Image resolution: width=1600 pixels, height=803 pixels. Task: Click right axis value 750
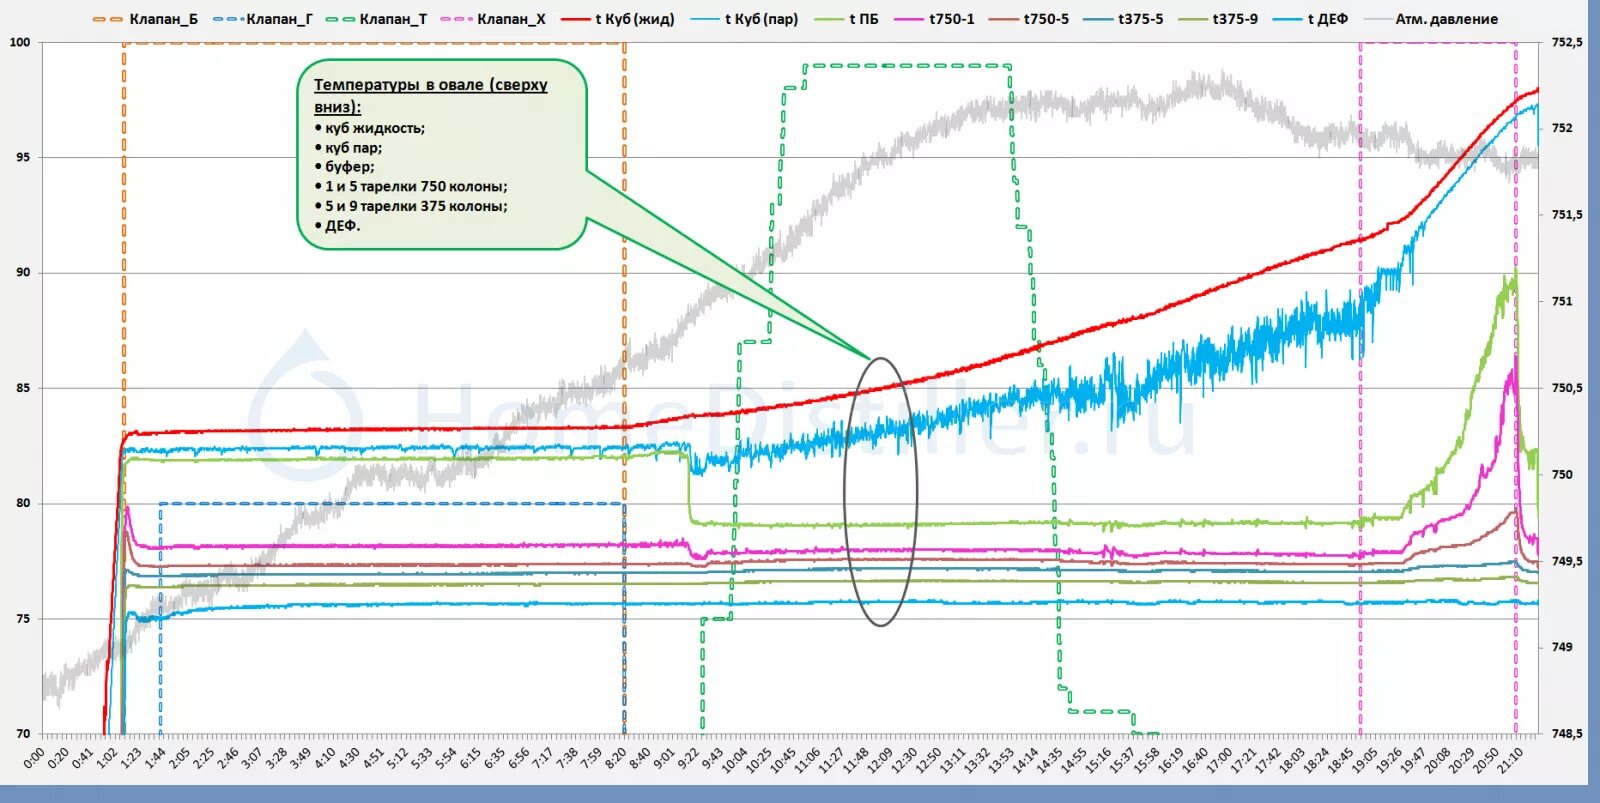point(1562,474)
